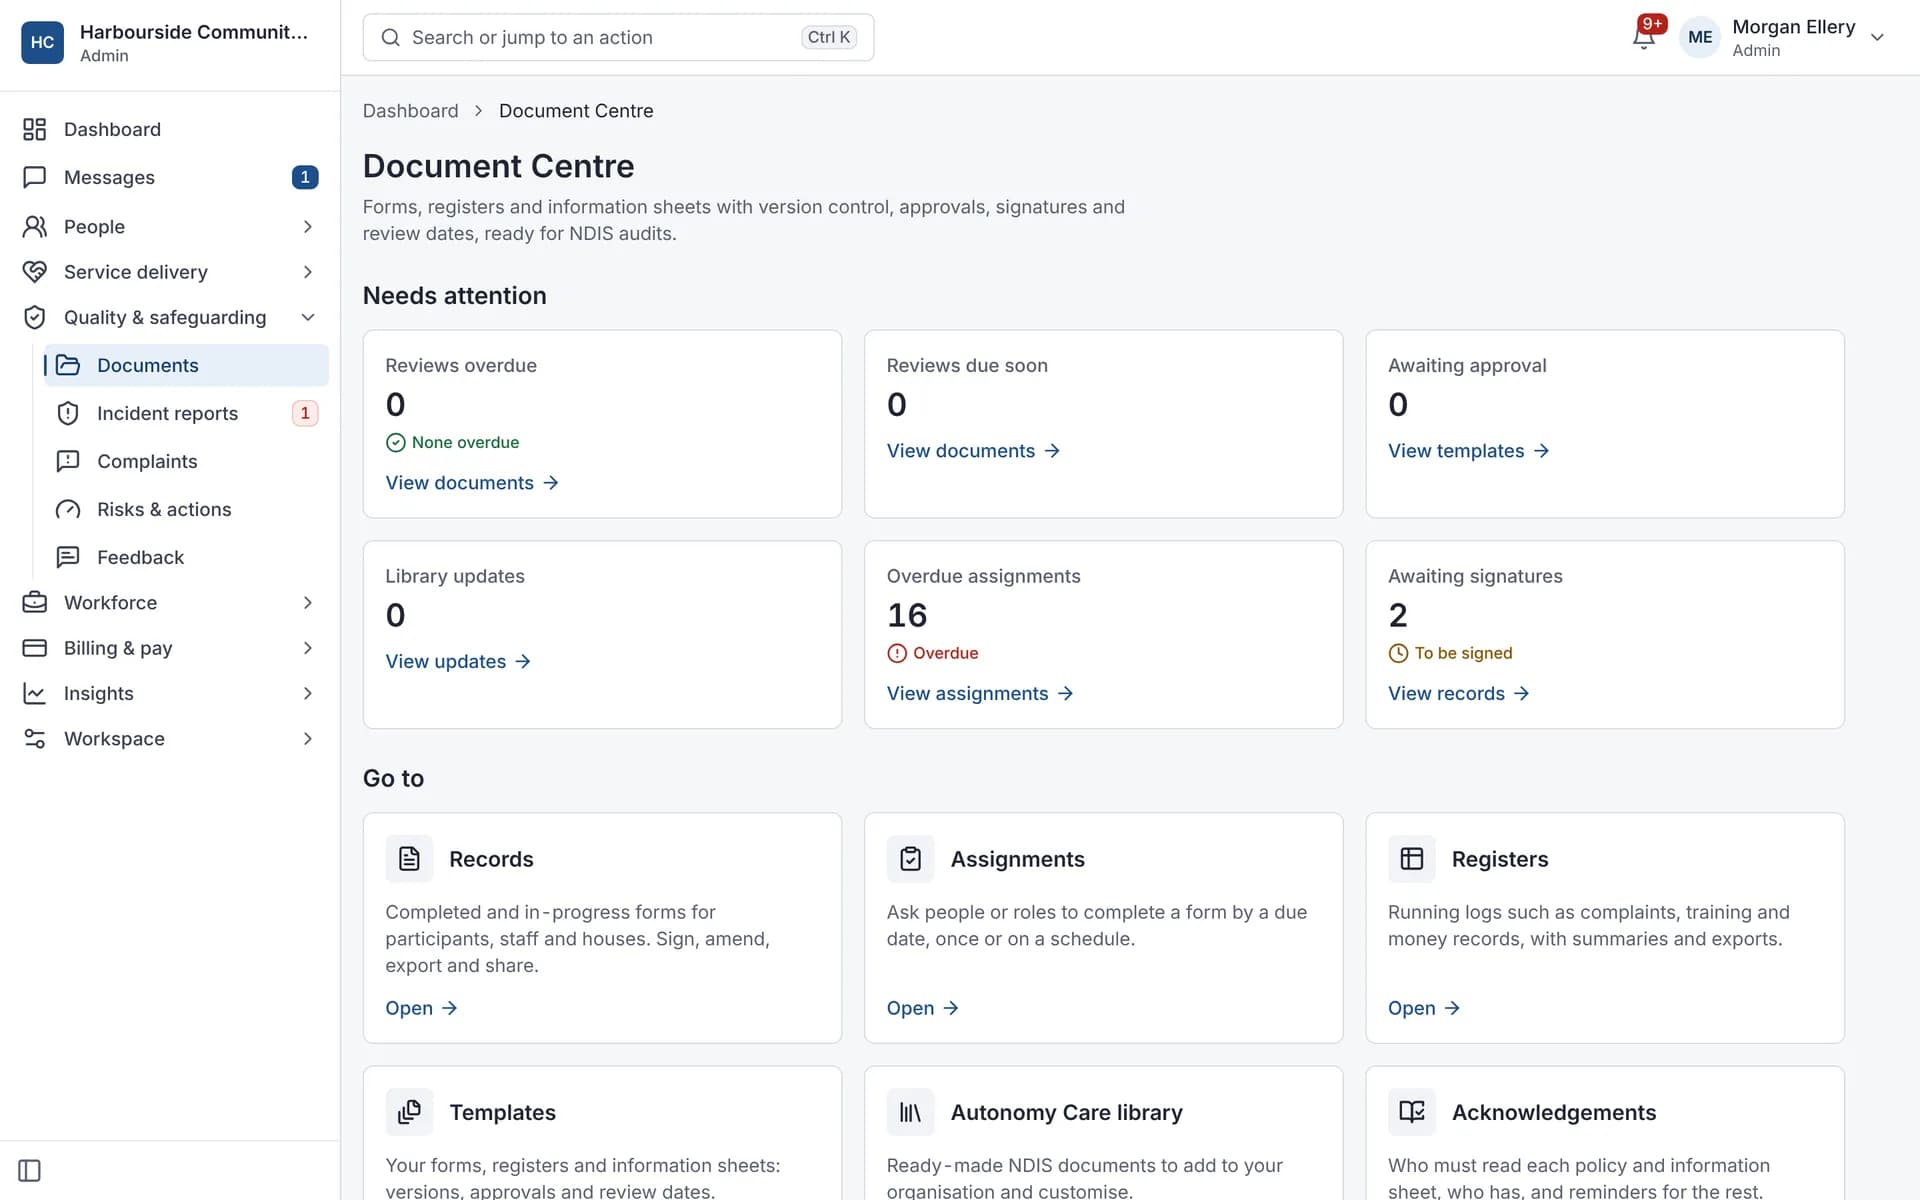Screen dimensions: 1920x1200
Task: Click the Autonomy Care library icon
Action: click(x=910, y=1112)
